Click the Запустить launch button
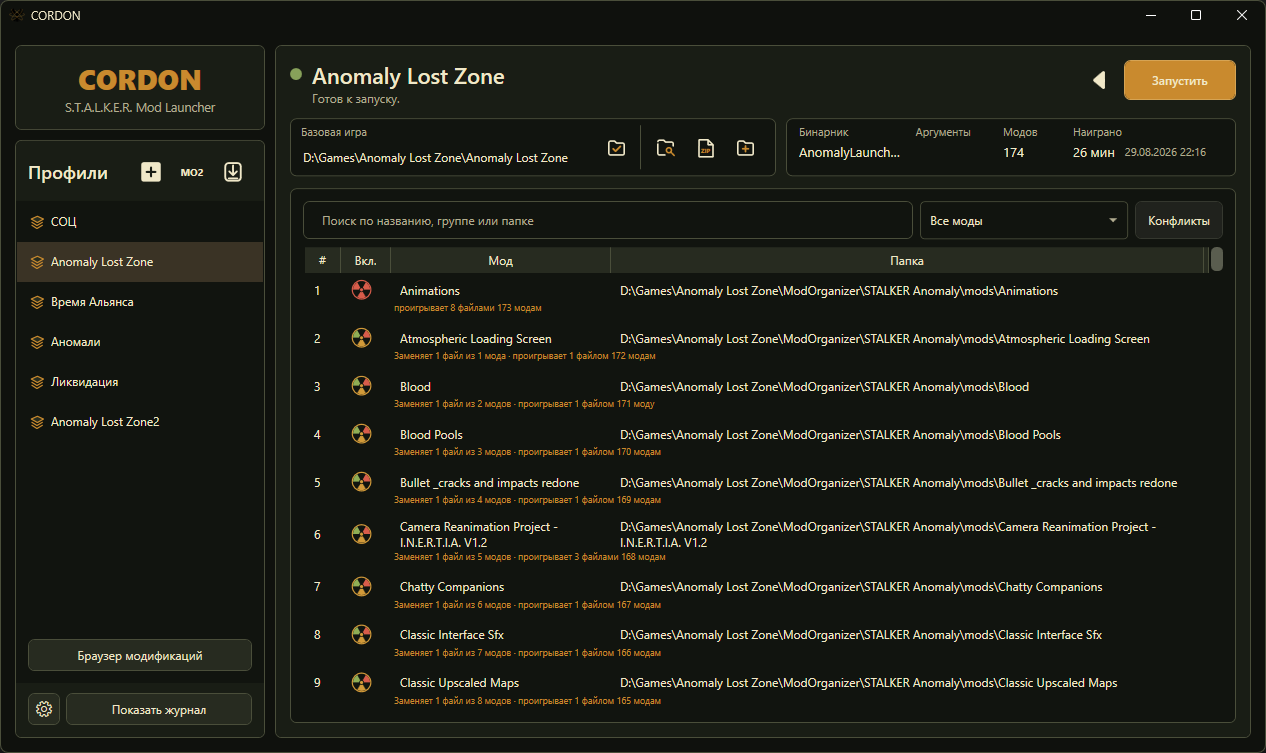 point(1180,81)
